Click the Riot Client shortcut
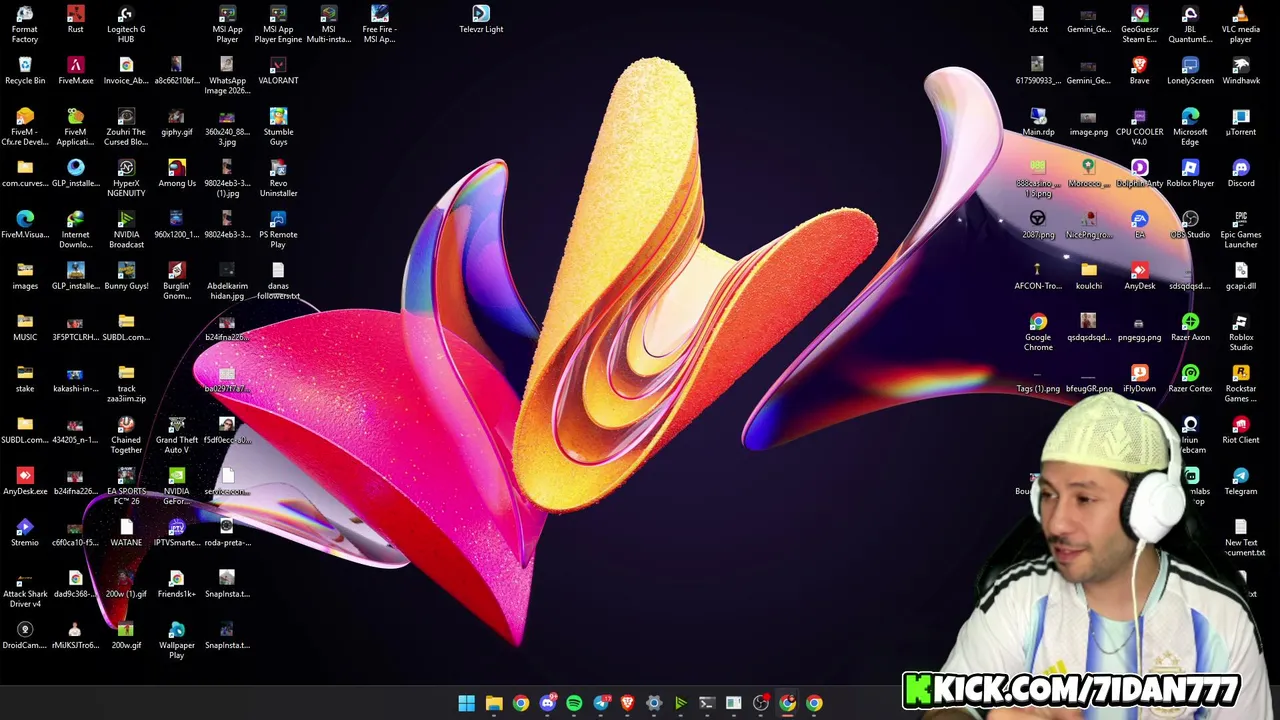The width and height of the screenshot is (1280, 720). [x=1241, y=430]
